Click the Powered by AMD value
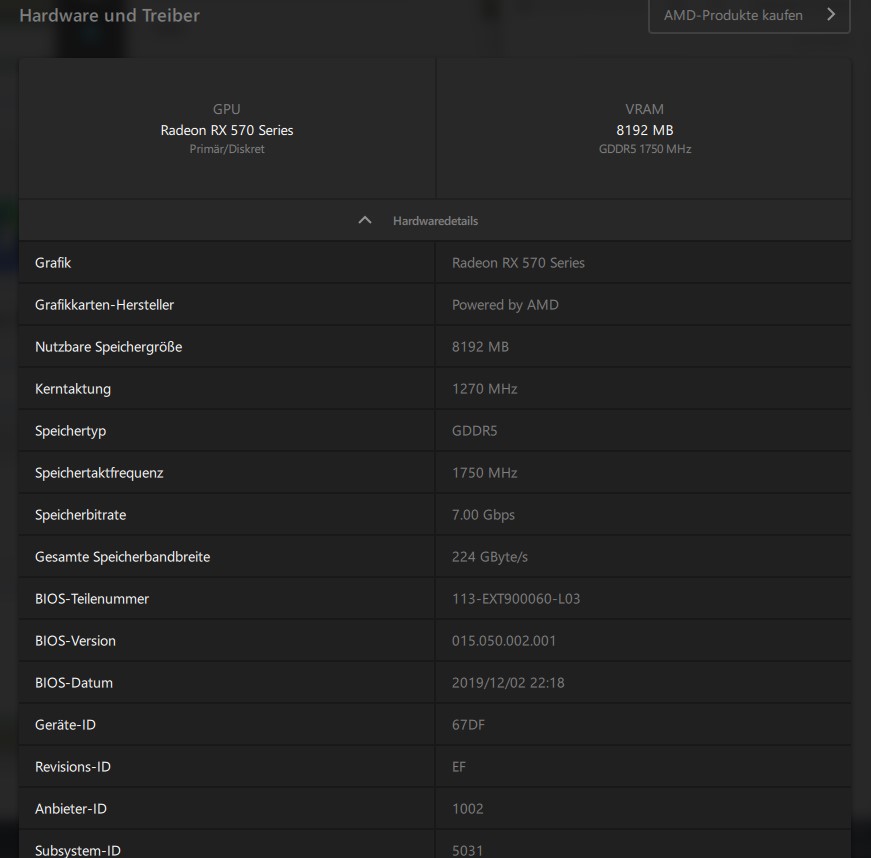Viewport: 871px width, 858px height. pos(505,305)
